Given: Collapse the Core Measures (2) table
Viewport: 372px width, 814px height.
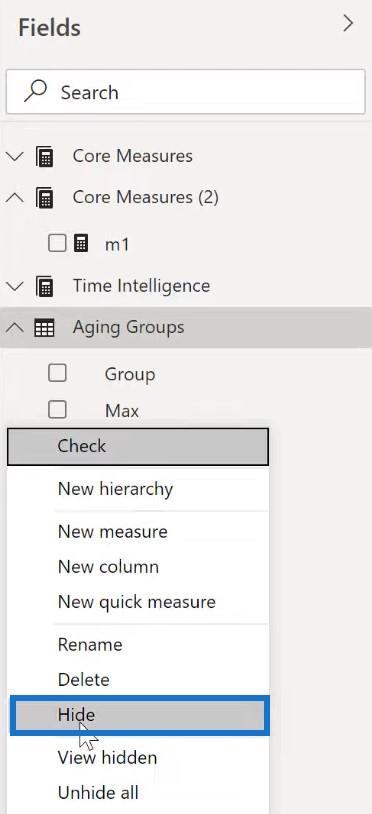Looking at the screenshot, I should tap(16, 197).
